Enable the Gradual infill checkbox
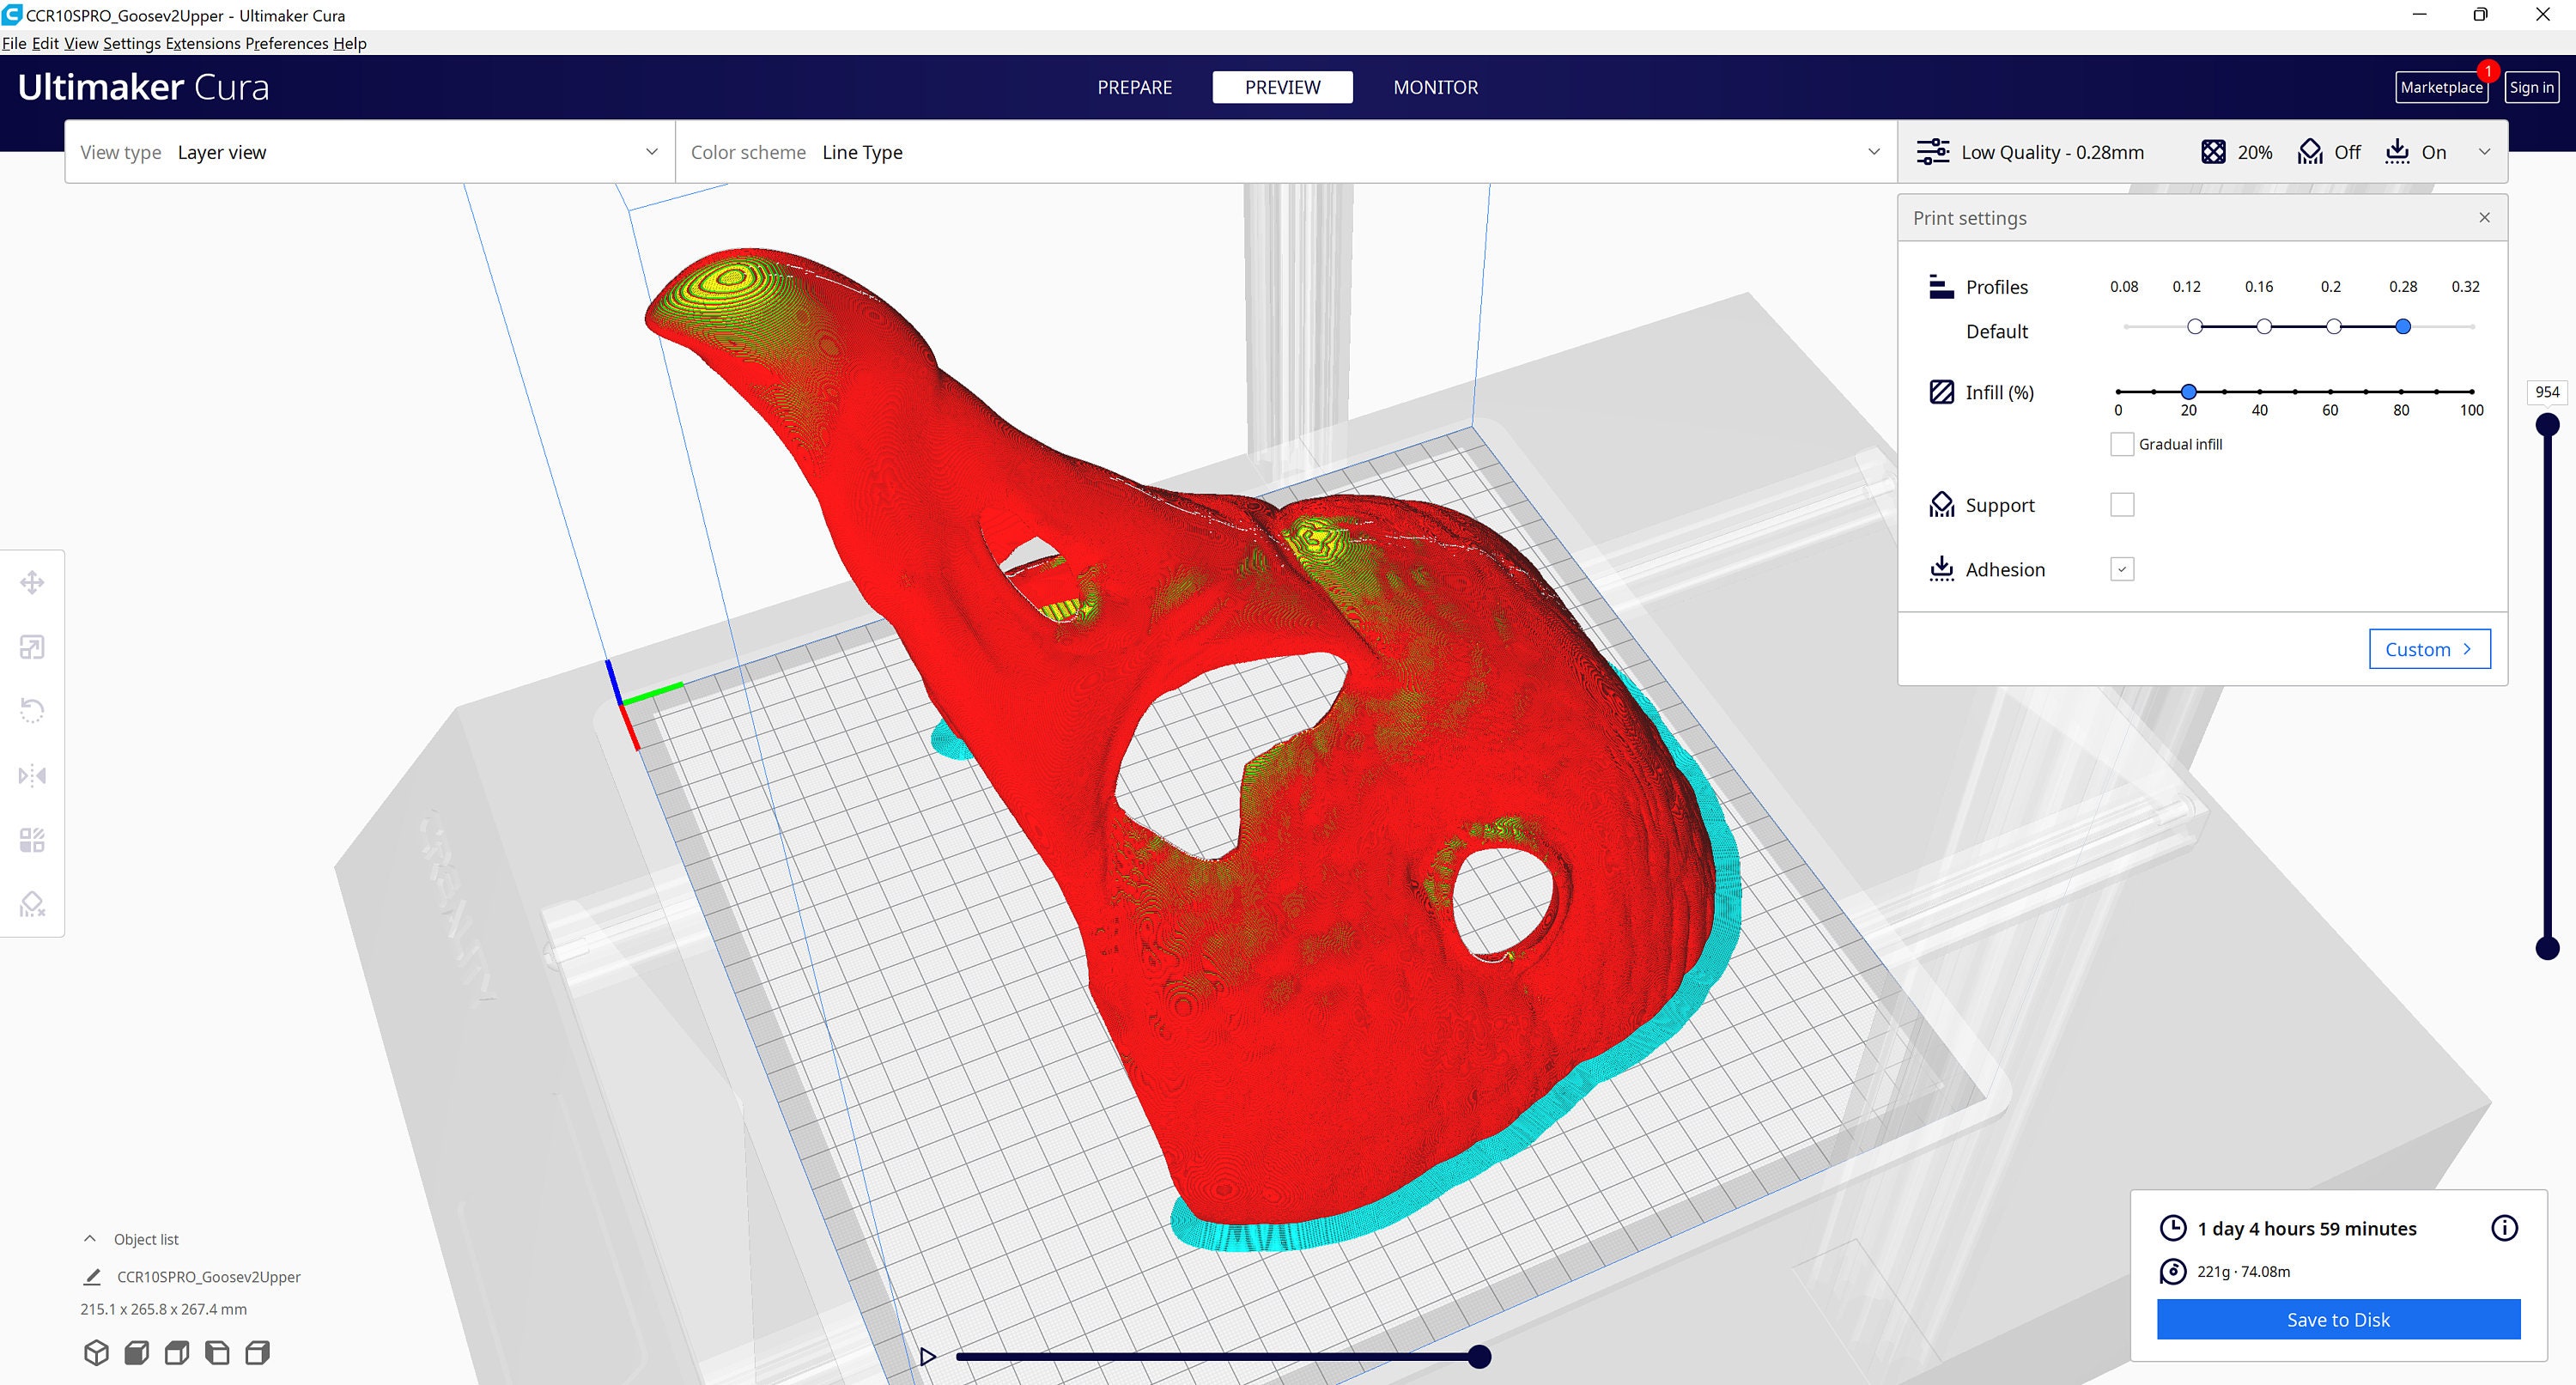The image size is (2576, 1385). coord(2121,443)
